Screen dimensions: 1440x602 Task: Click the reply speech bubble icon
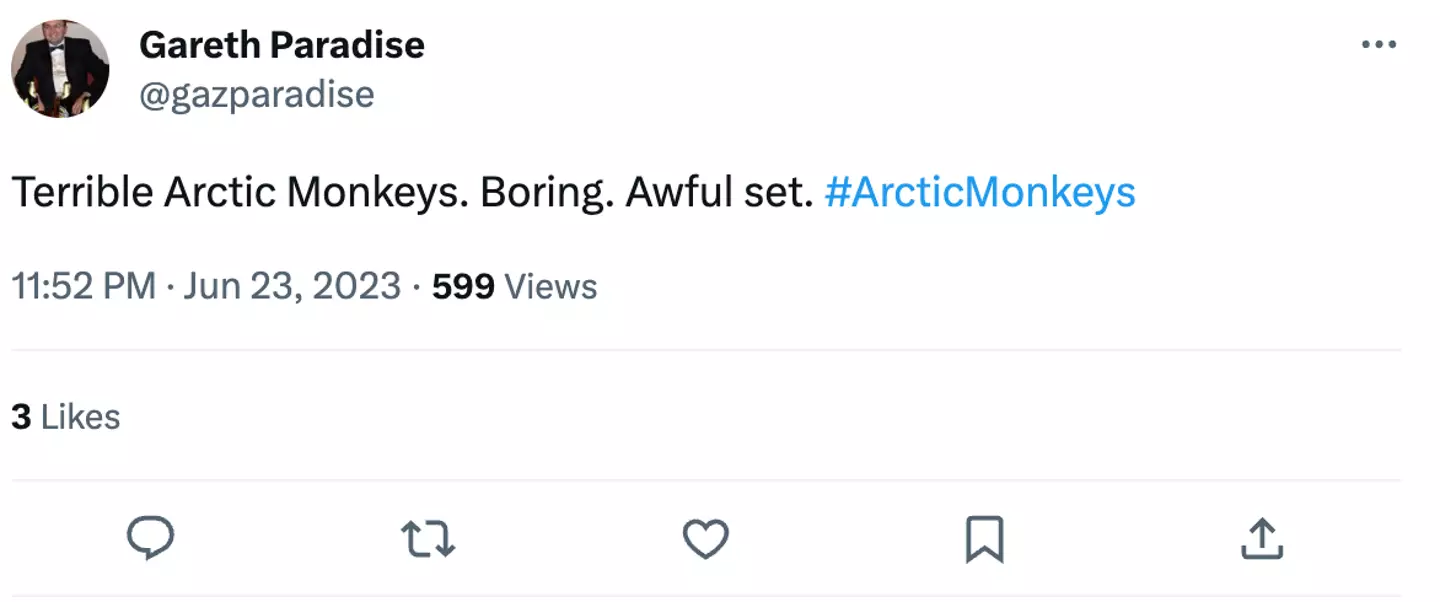(x=151, y=538)
